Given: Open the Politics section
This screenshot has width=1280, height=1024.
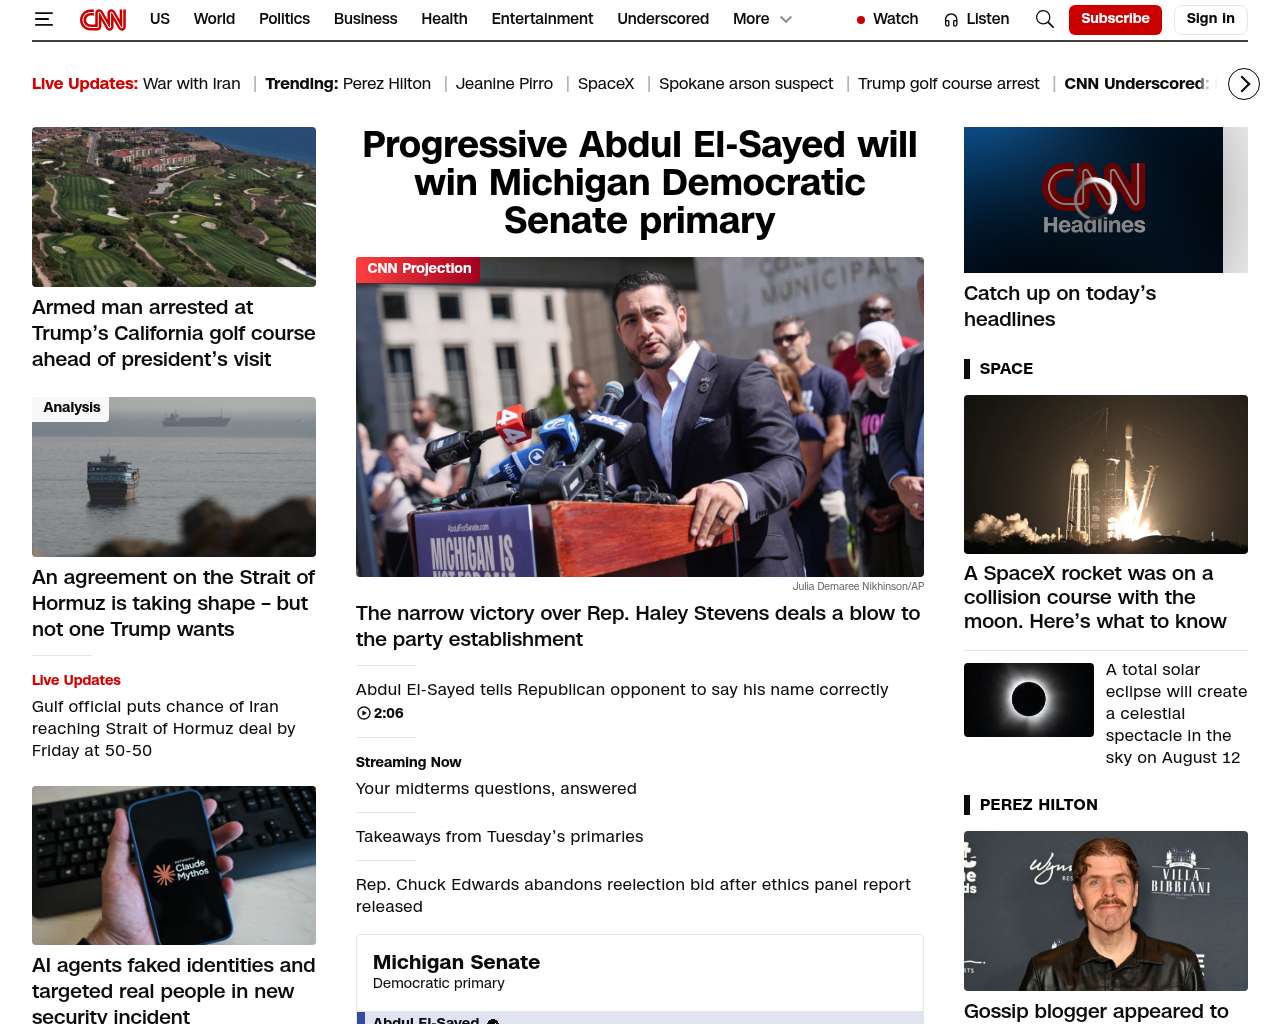Looking at the screenshot, I should tap(284, 19).
